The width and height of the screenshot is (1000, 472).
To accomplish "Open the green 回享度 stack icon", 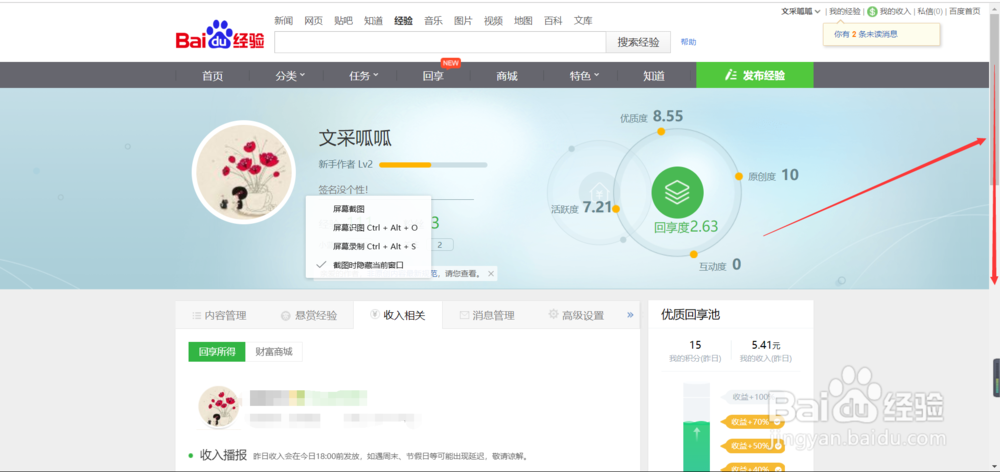I will (x=677, y=192).
